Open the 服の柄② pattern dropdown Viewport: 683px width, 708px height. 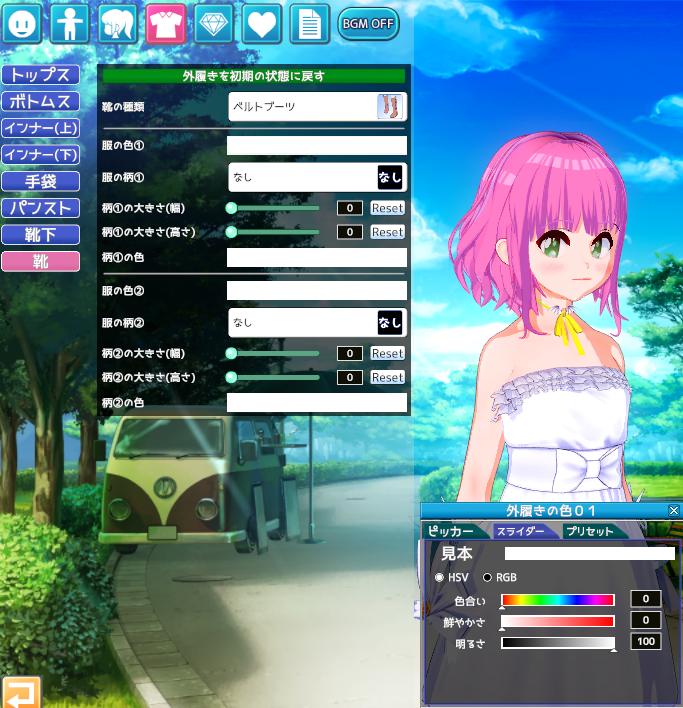316,323
